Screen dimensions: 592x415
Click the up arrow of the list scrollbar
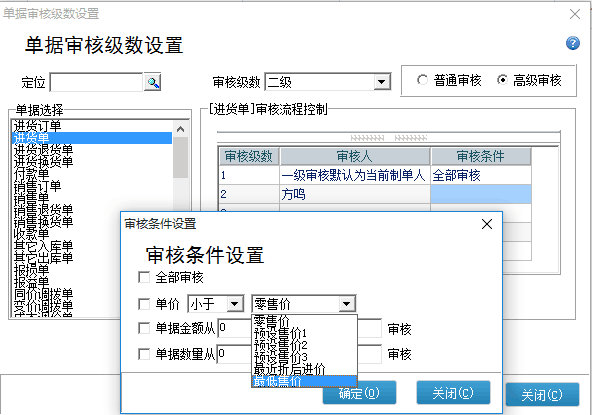[180, 129]
